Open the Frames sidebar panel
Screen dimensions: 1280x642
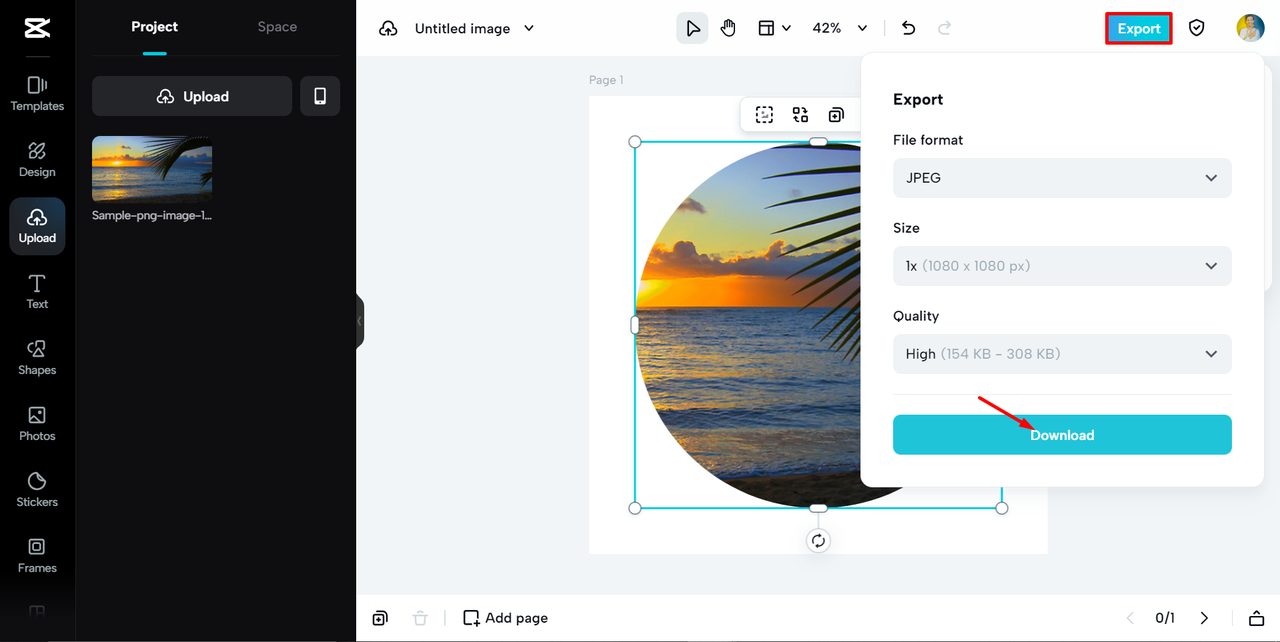pyautogui.click(x=37, y=556)
